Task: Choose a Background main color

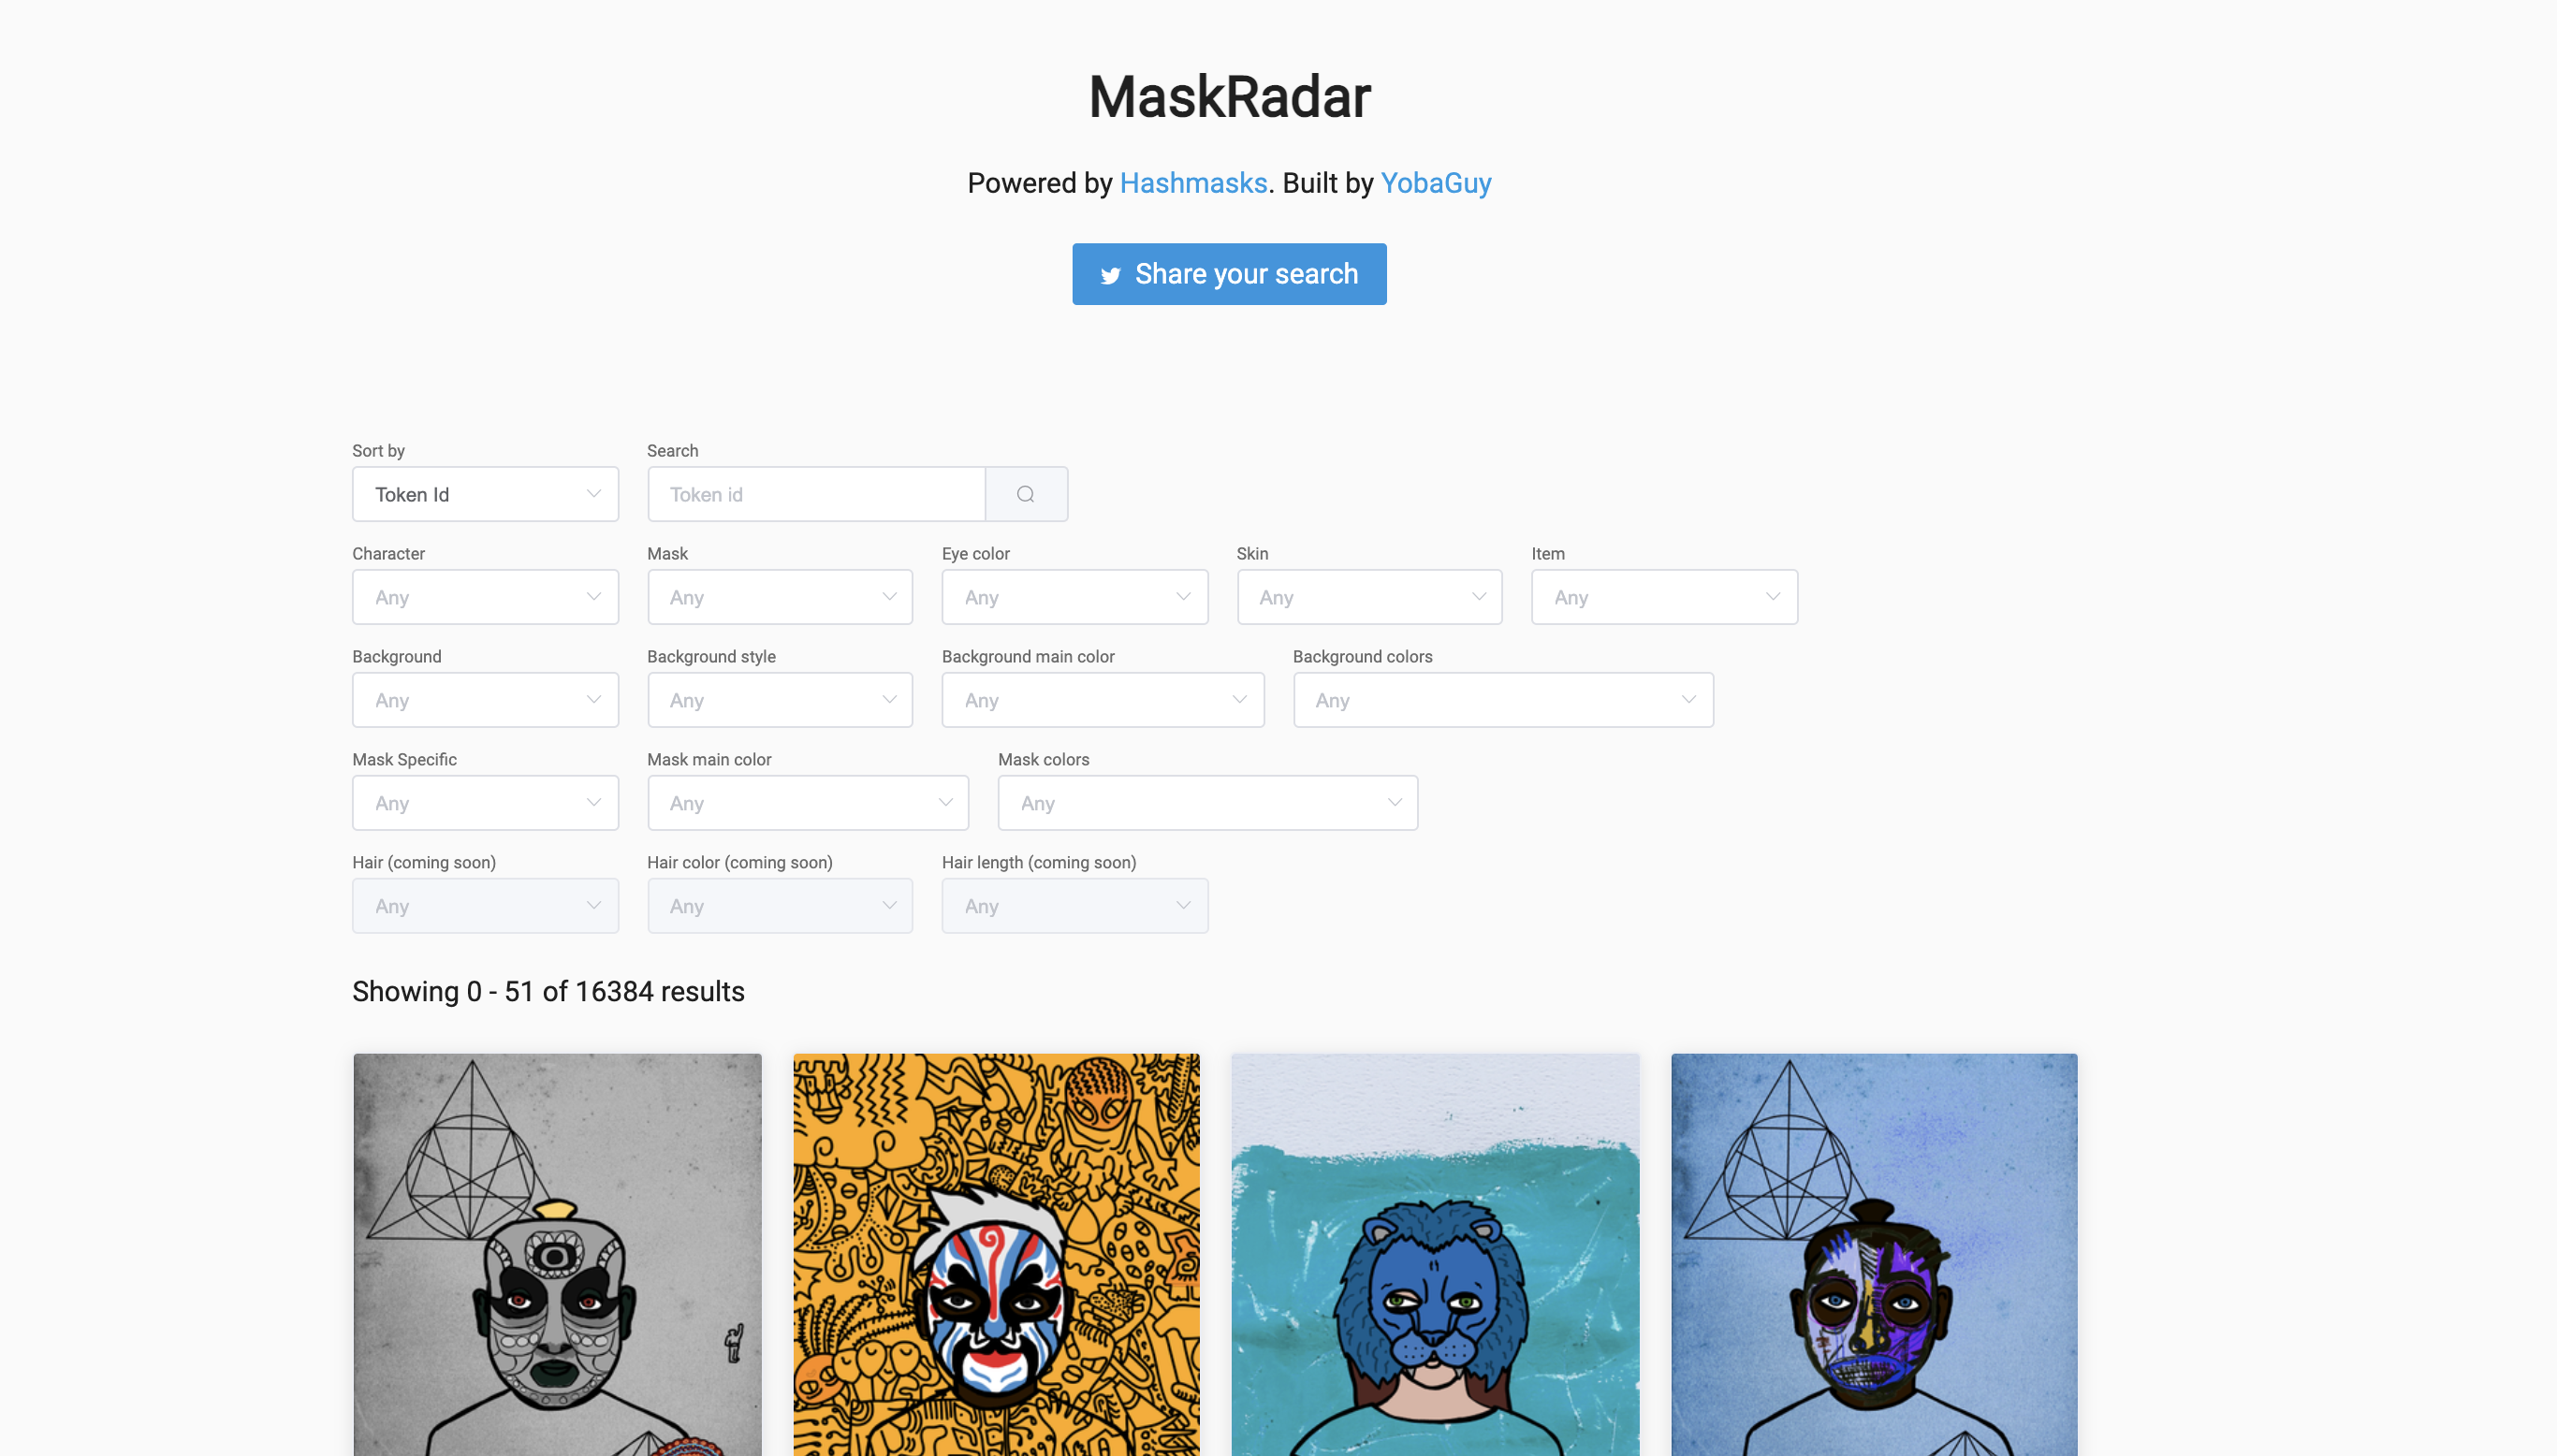Action: (1103, 700)
